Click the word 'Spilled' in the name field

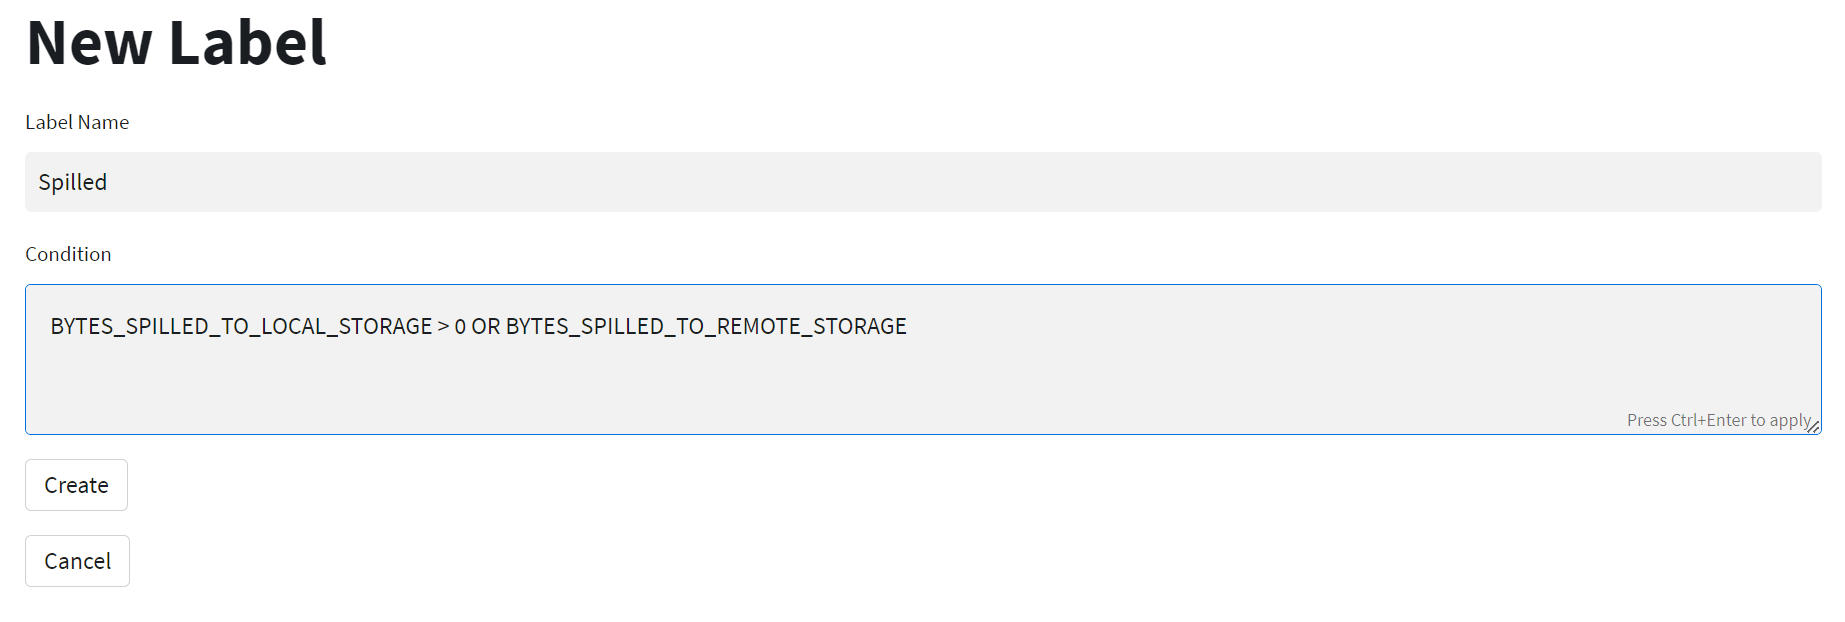click(72, 182)
